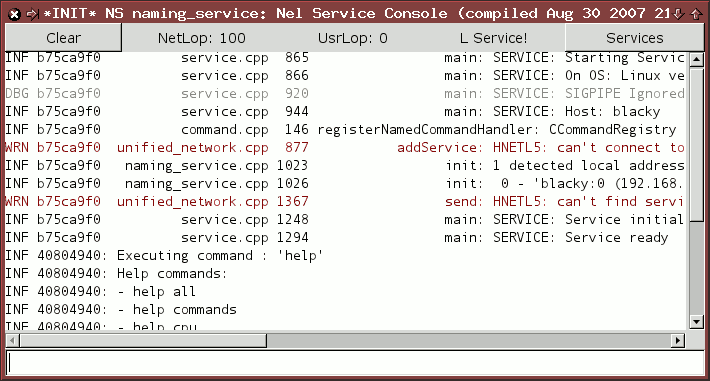
Task: Click the horizontal scrollbar right arrow
Action: (x=678, y=340)
